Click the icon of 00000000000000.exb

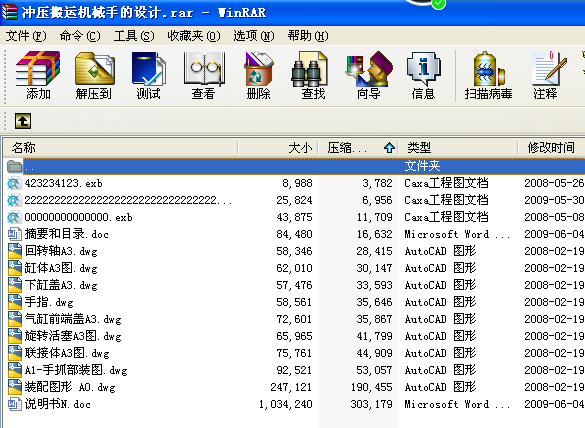[14, 217]
